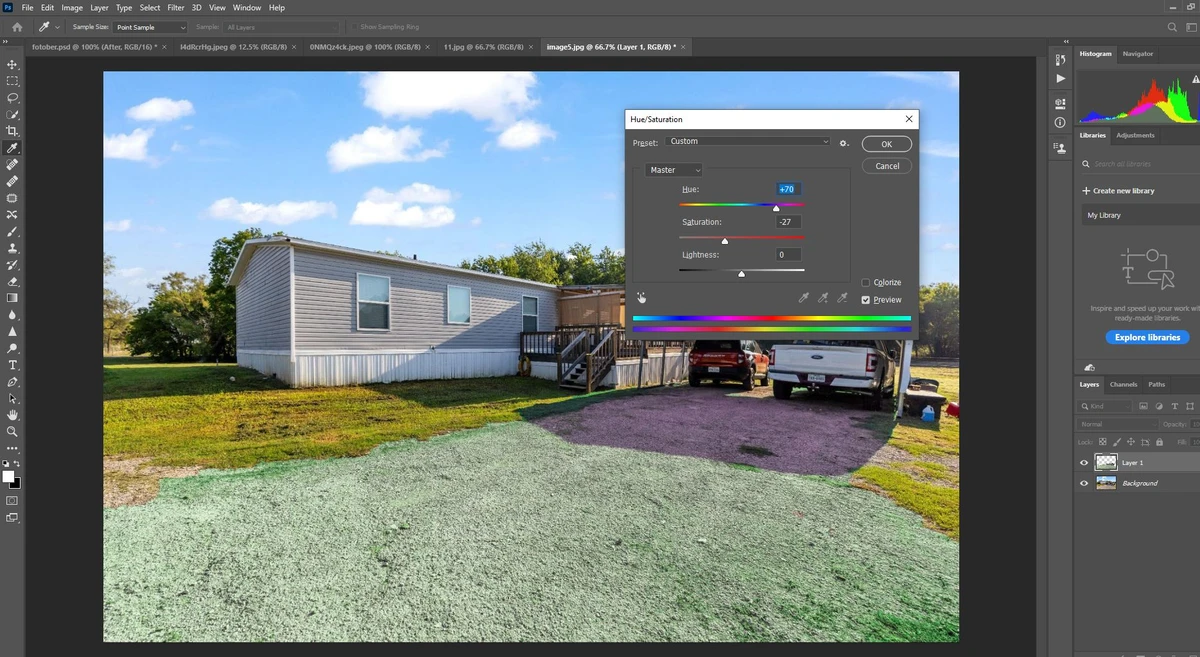Expand the Master channel dropdown
Screen dimensions: 1200x657
coord(674,170)
